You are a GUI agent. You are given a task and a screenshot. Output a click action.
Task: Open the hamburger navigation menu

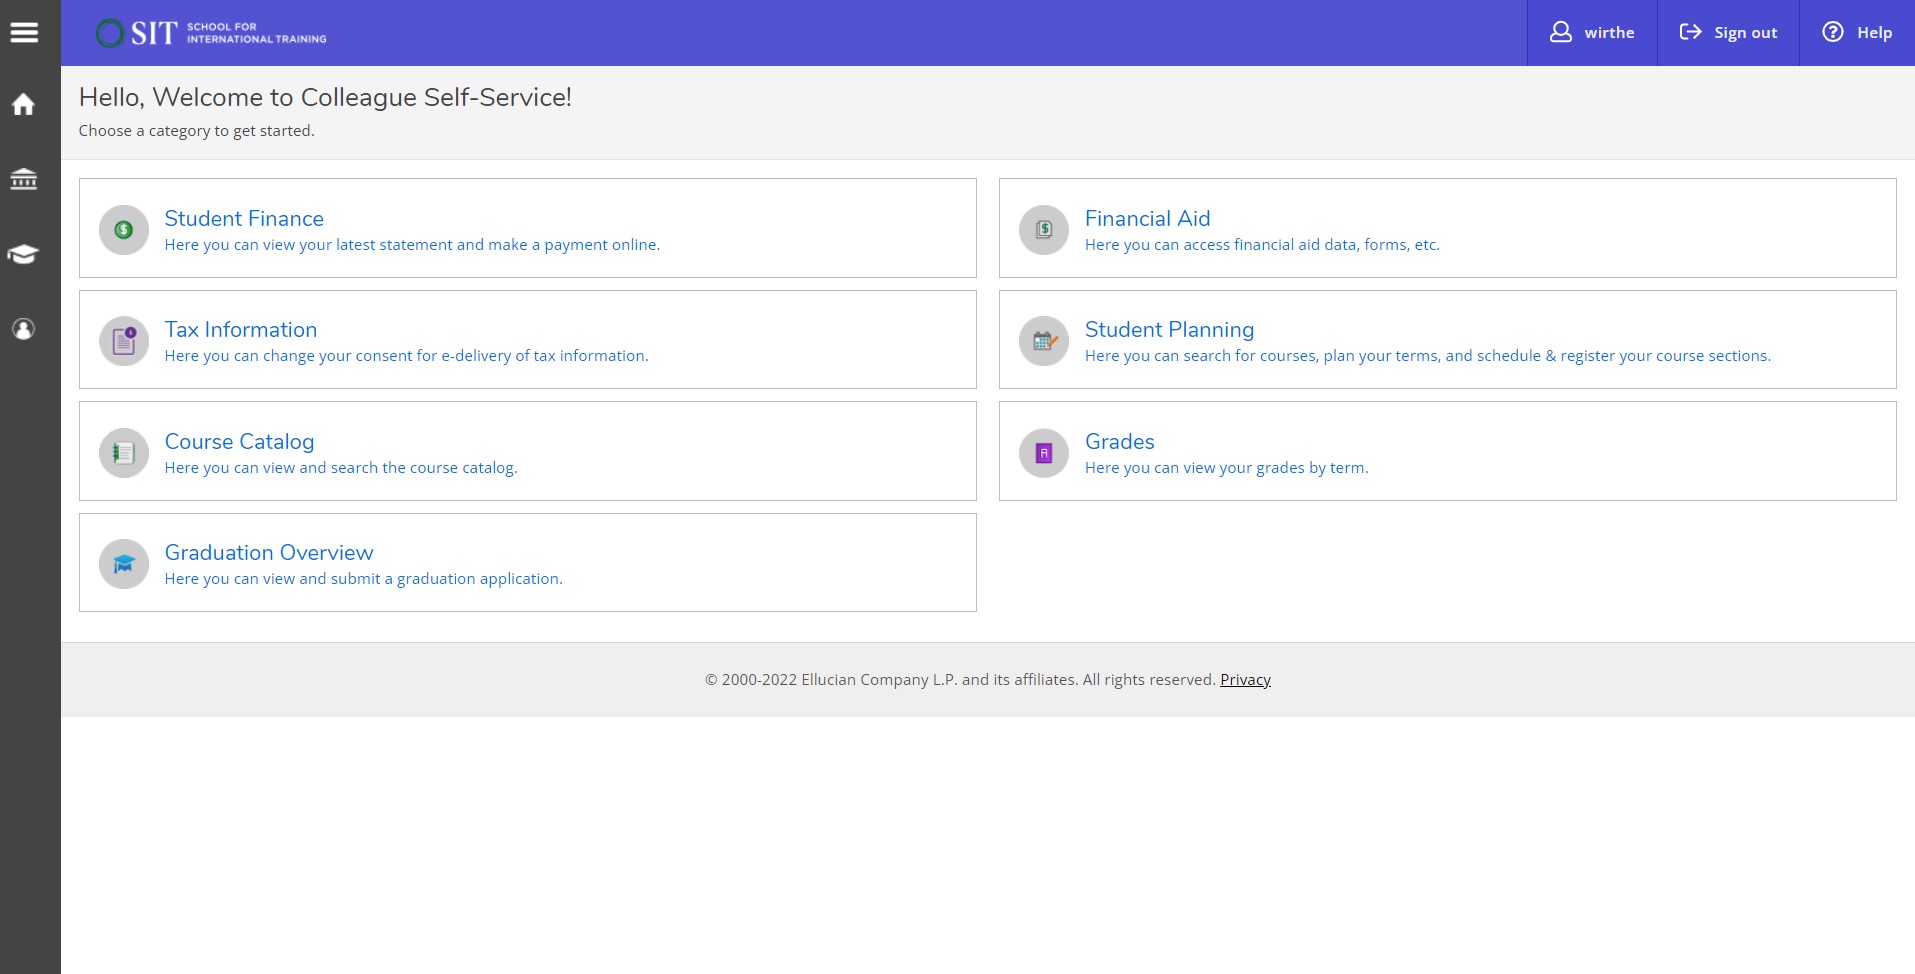tap(25, 31)
